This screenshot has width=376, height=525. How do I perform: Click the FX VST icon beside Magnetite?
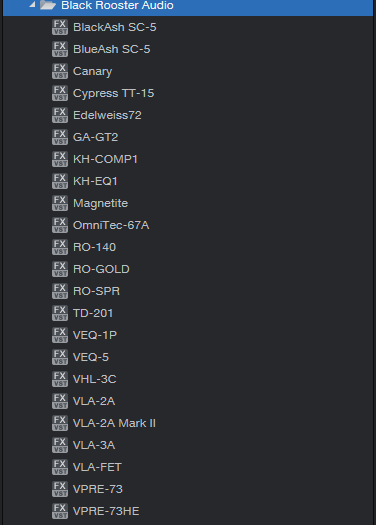click(60, 203)
